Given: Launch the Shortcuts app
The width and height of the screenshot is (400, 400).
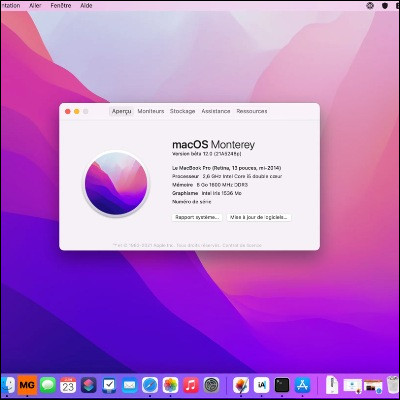Looking at the screenshot, I should click(88, 385).
